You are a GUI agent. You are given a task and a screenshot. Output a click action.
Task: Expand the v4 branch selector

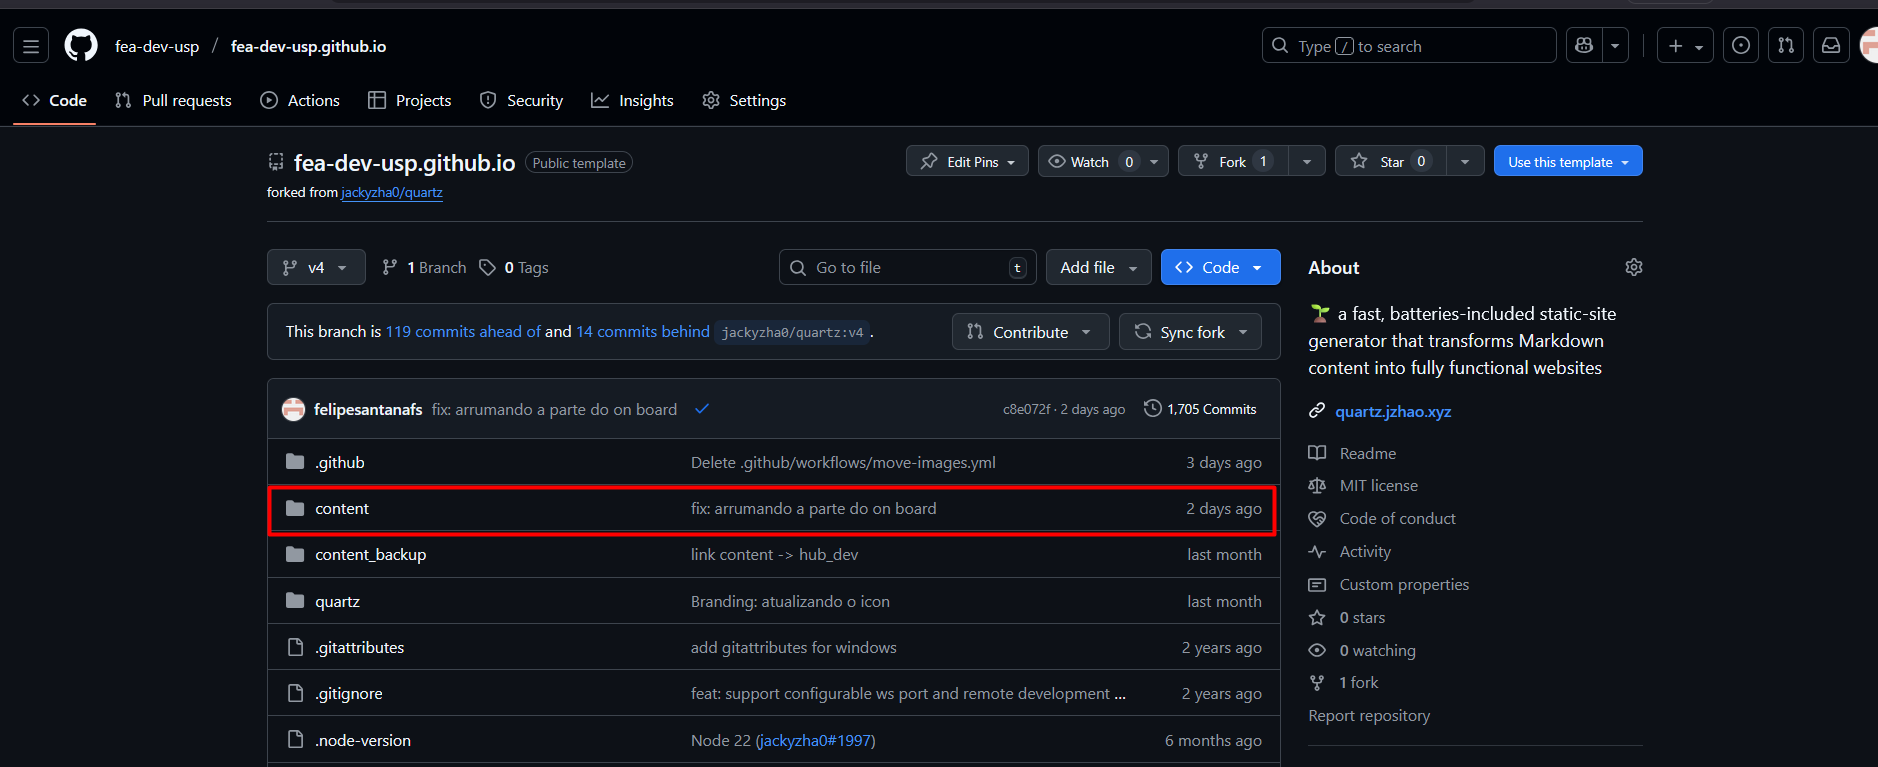[316, 268]
